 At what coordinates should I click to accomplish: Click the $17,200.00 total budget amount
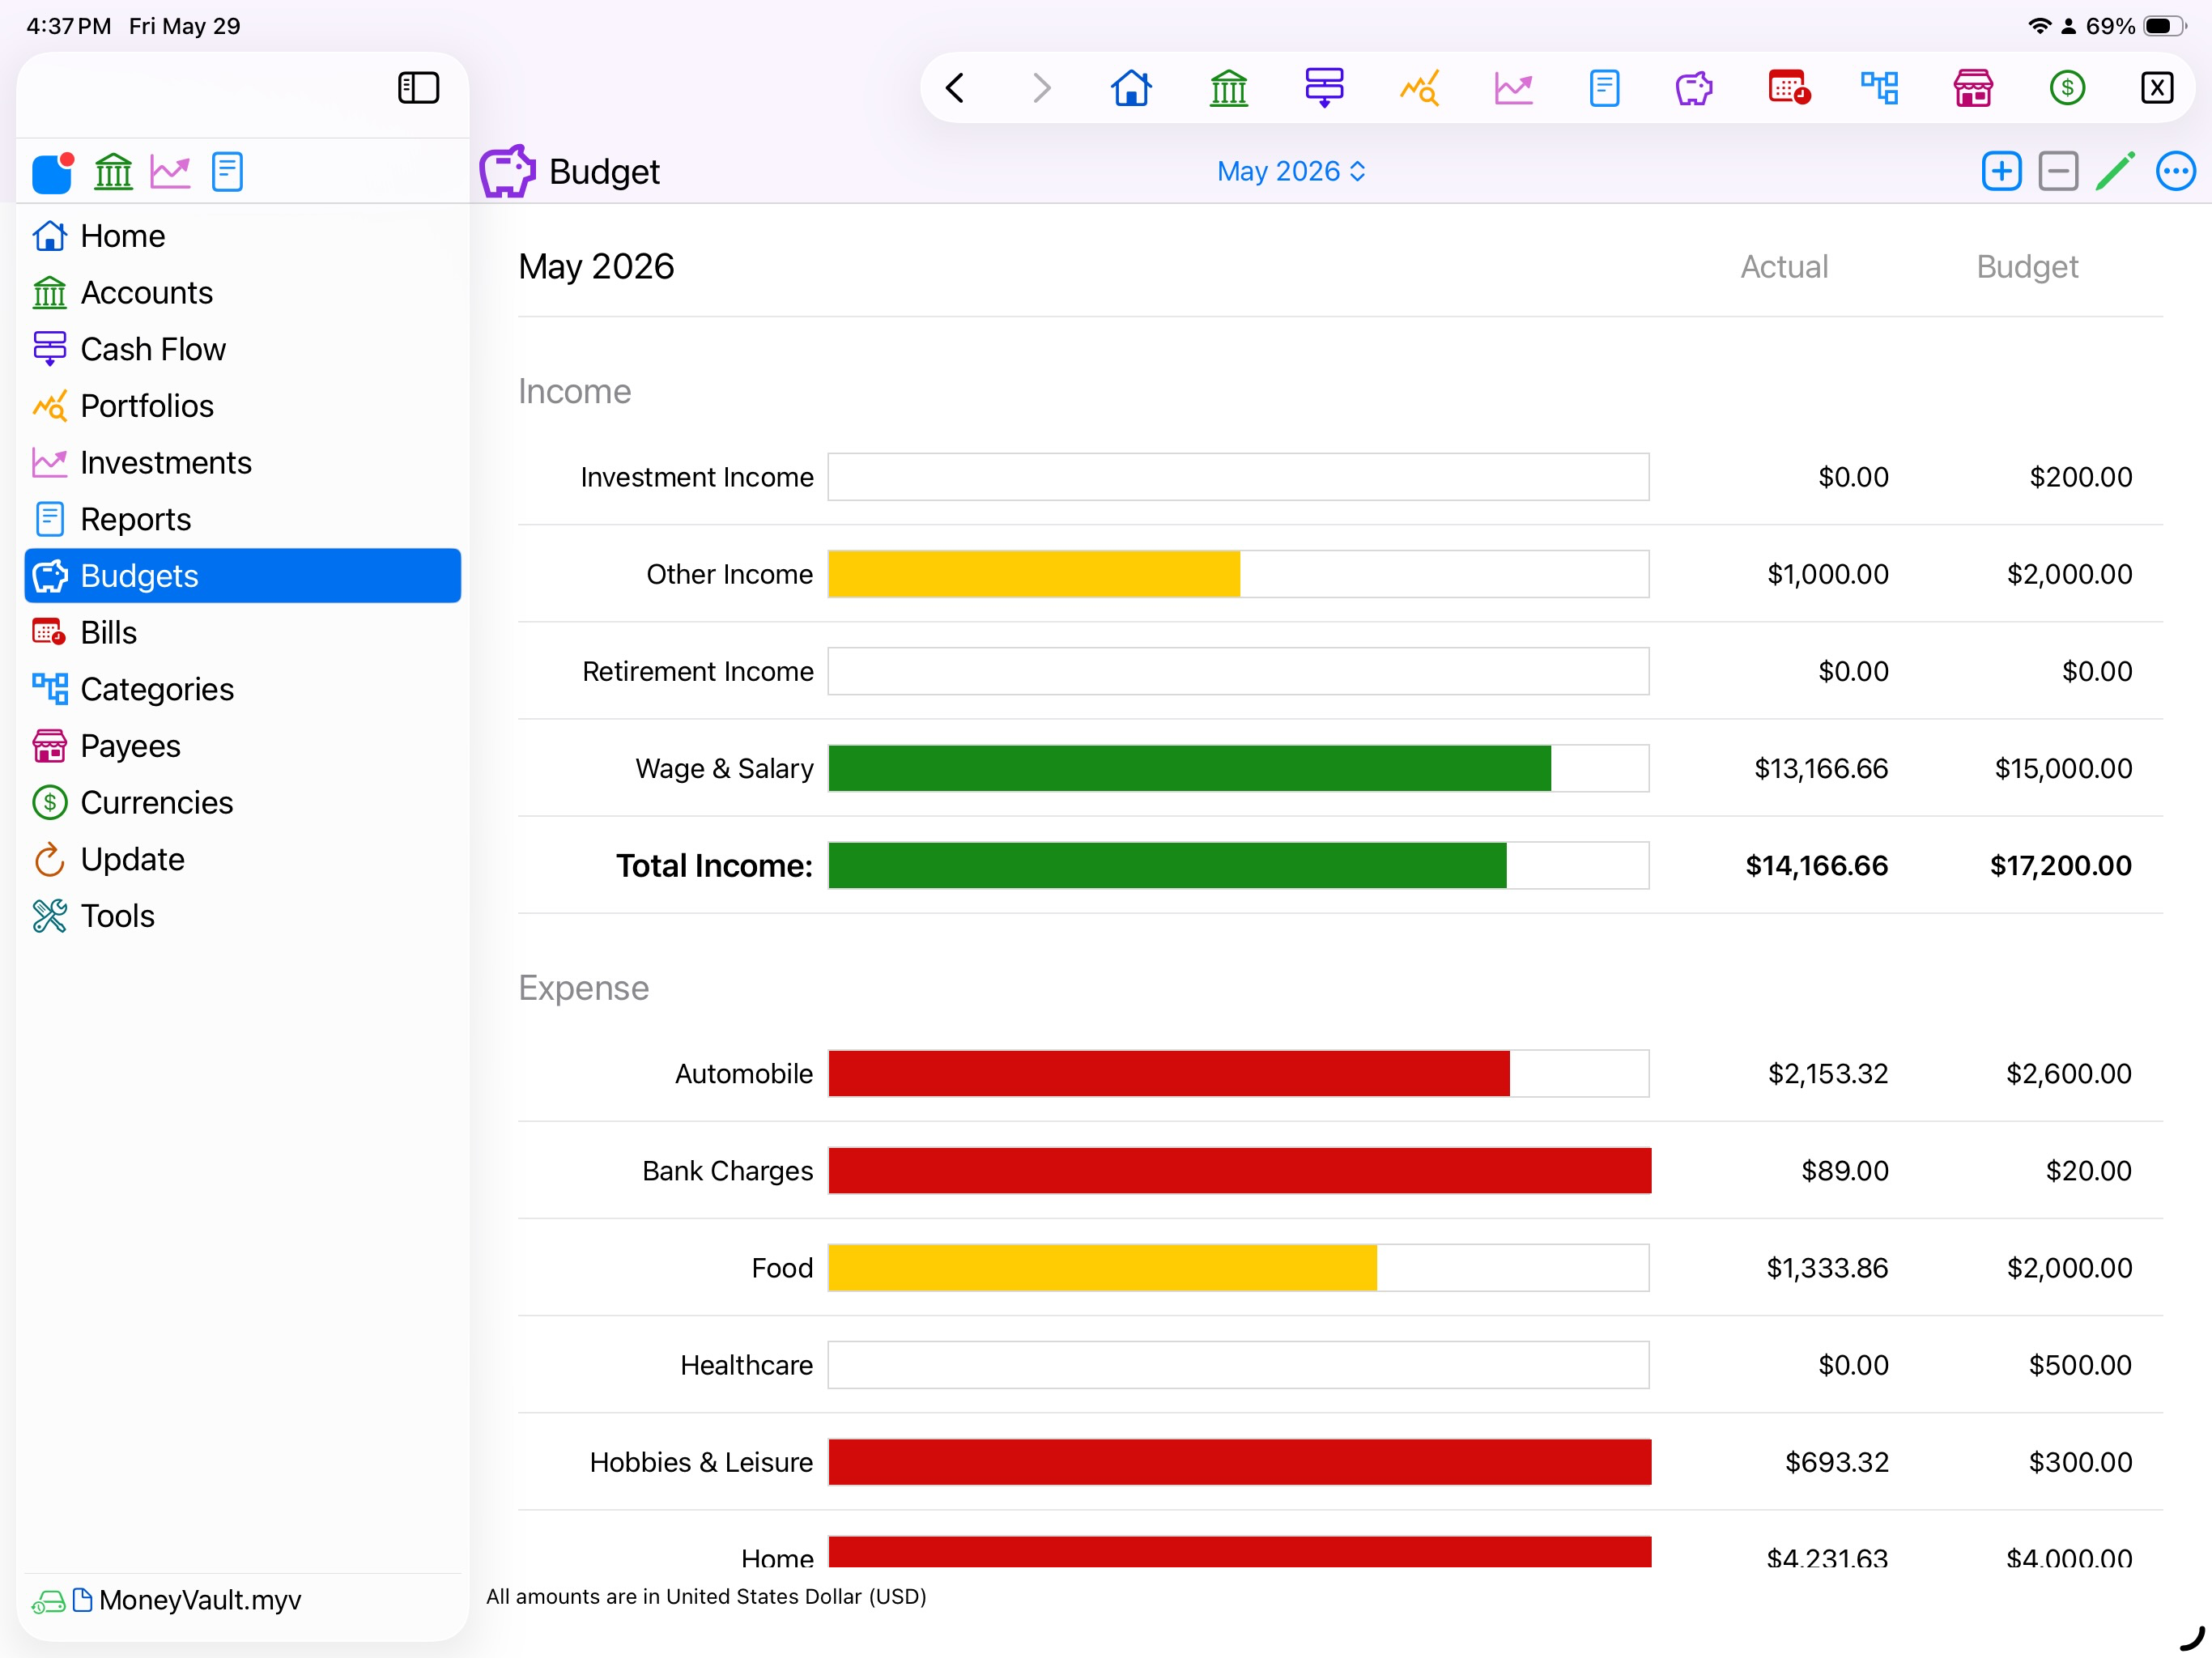2061,865
